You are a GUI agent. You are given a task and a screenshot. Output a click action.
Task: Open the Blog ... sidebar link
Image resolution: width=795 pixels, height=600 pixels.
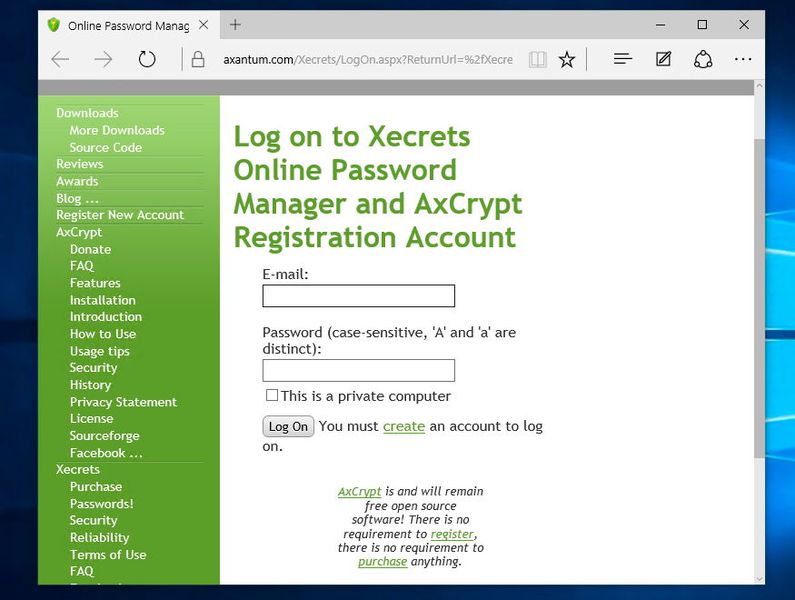77,198
